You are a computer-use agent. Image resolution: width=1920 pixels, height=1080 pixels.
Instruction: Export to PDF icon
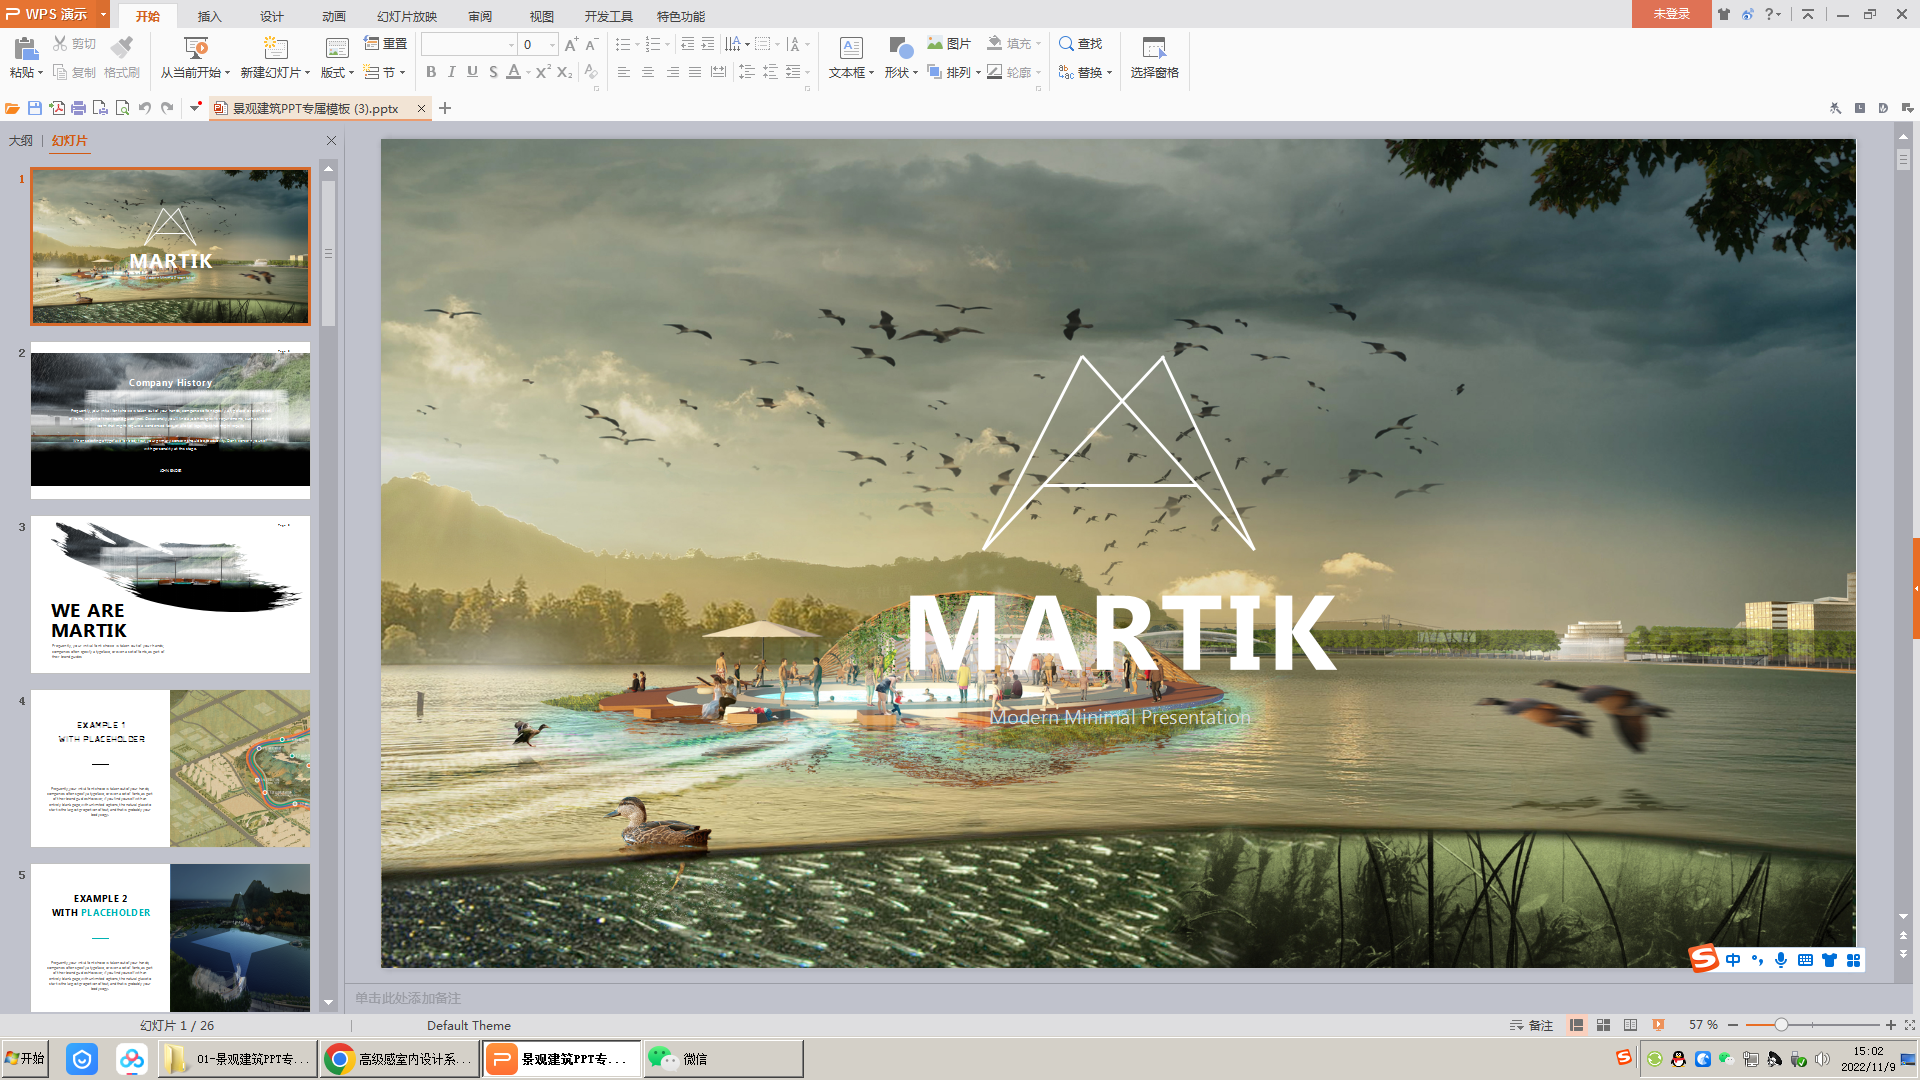click(56, 108)
